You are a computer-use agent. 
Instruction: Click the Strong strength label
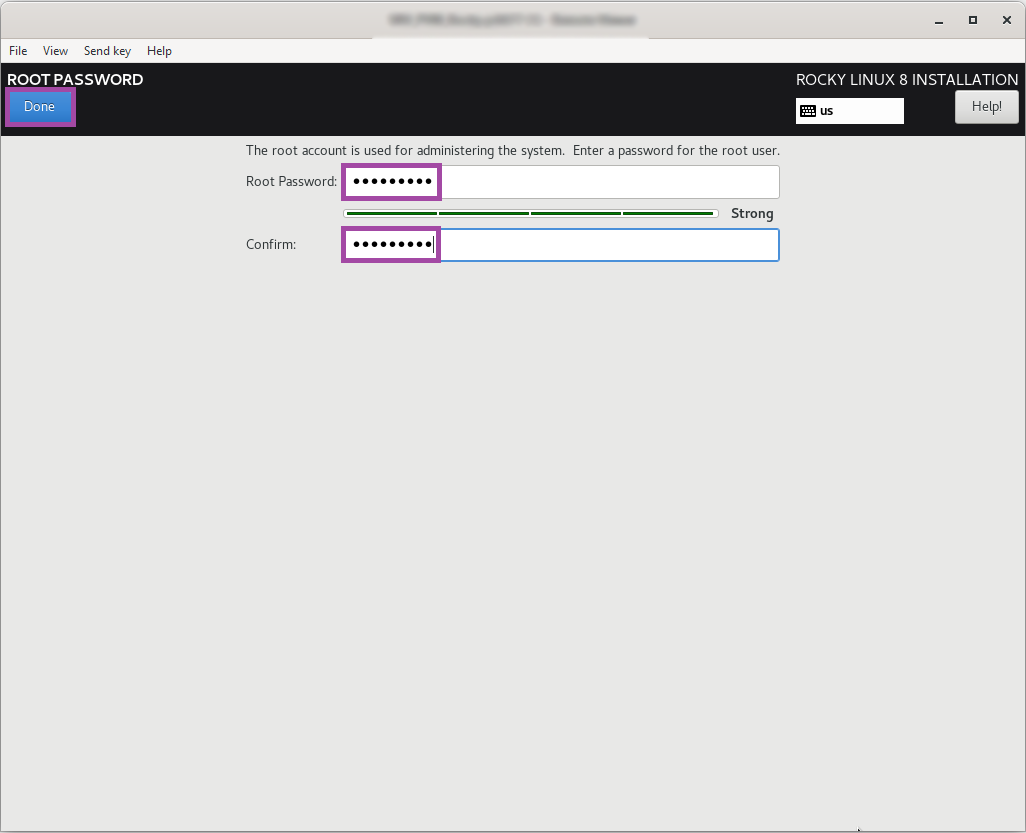click(x=752, y=213)
